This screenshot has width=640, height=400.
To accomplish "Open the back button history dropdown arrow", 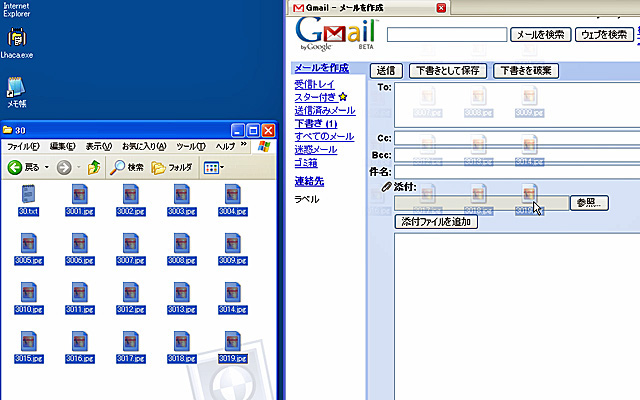I will pyautogui.click(x=47, y=167).
